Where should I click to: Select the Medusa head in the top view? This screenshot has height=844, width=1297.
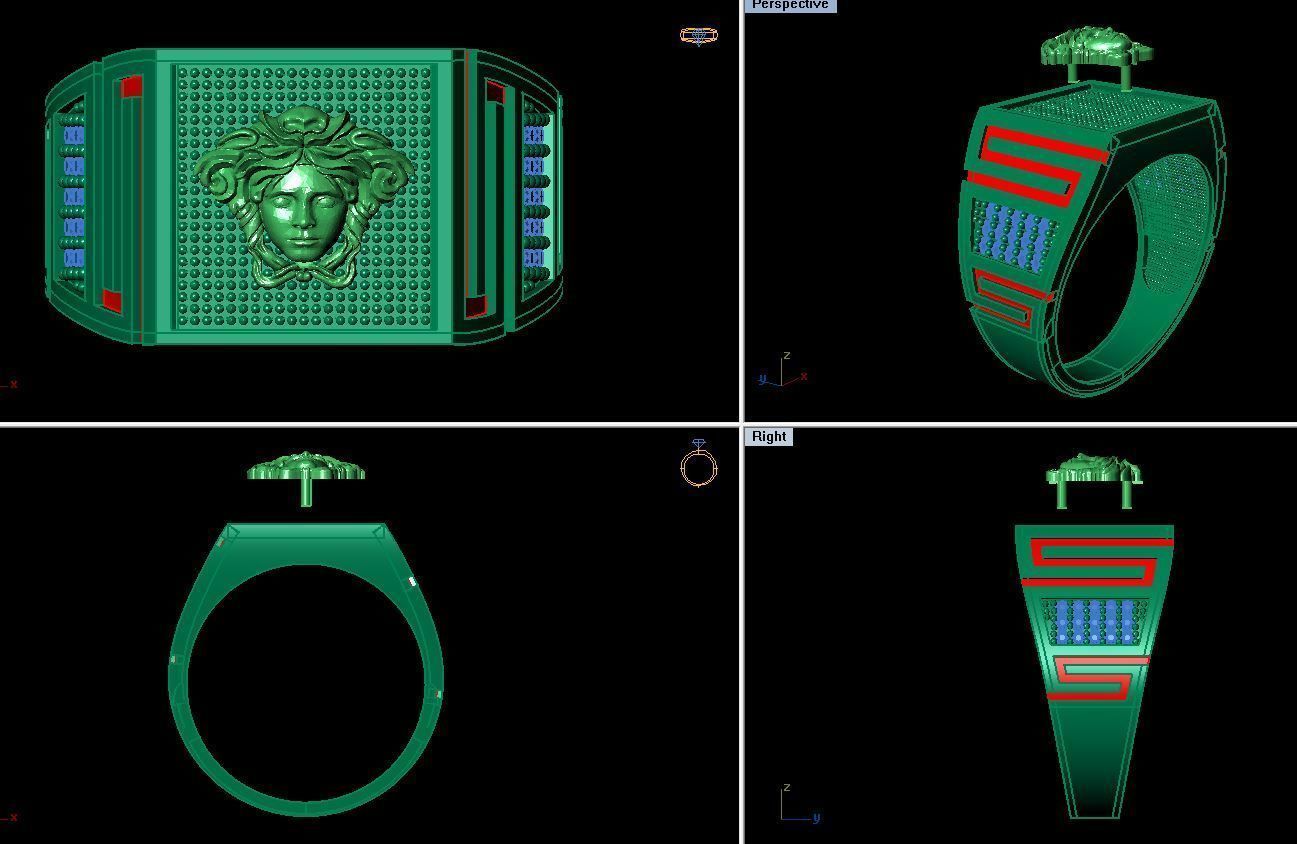[x=304, y=197]
